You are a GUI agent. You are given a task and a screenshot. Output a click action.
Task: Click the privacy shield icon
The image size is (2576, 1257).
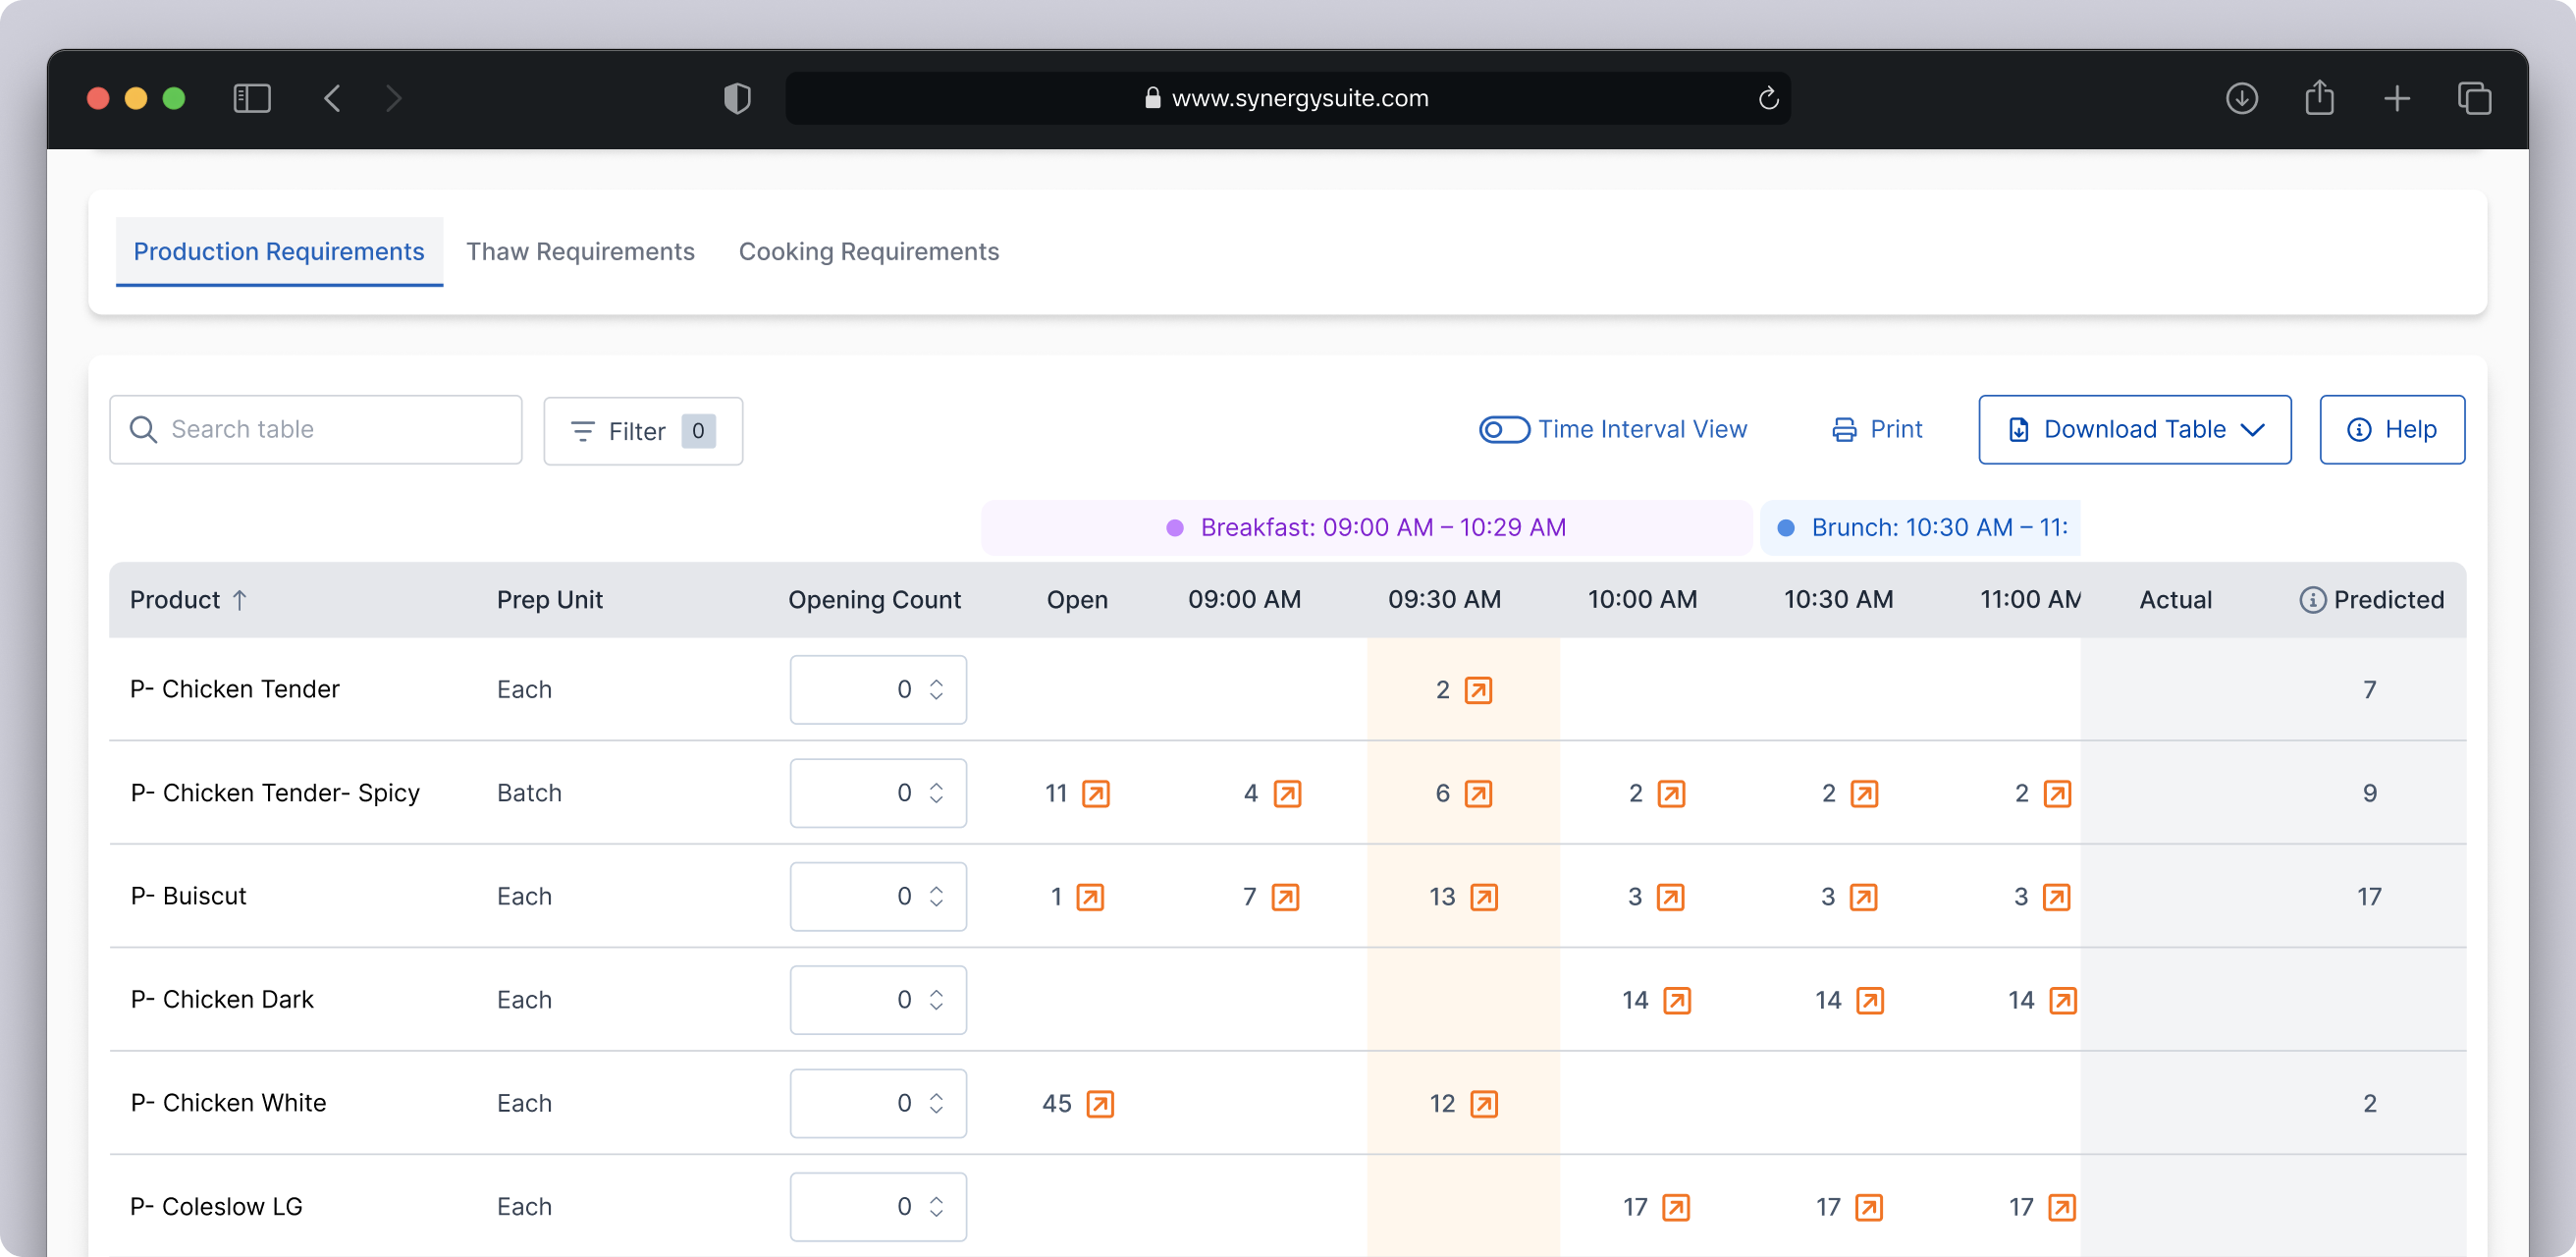737,98
